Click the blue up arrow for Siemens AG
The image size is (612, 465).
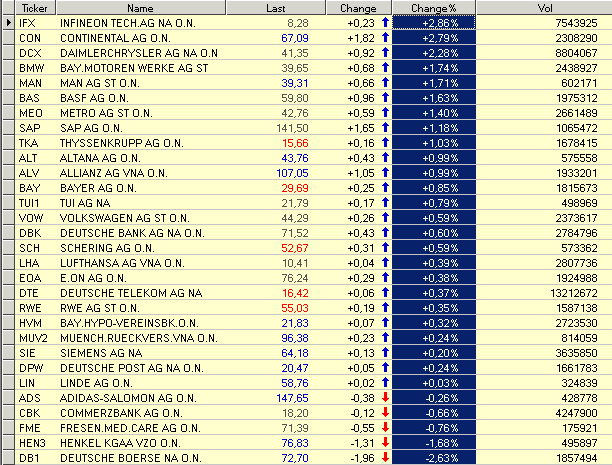point(384,353)
